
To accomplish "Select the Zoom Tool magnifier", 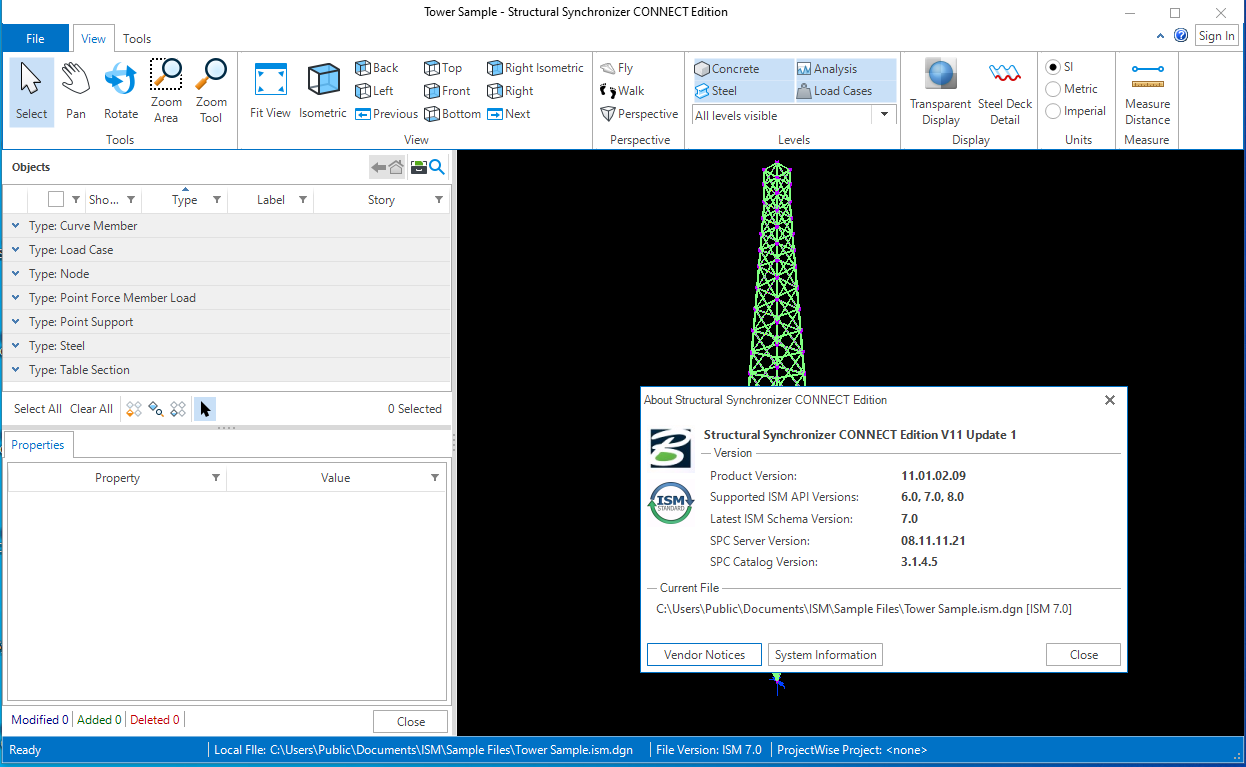I will tap(211, 91).
